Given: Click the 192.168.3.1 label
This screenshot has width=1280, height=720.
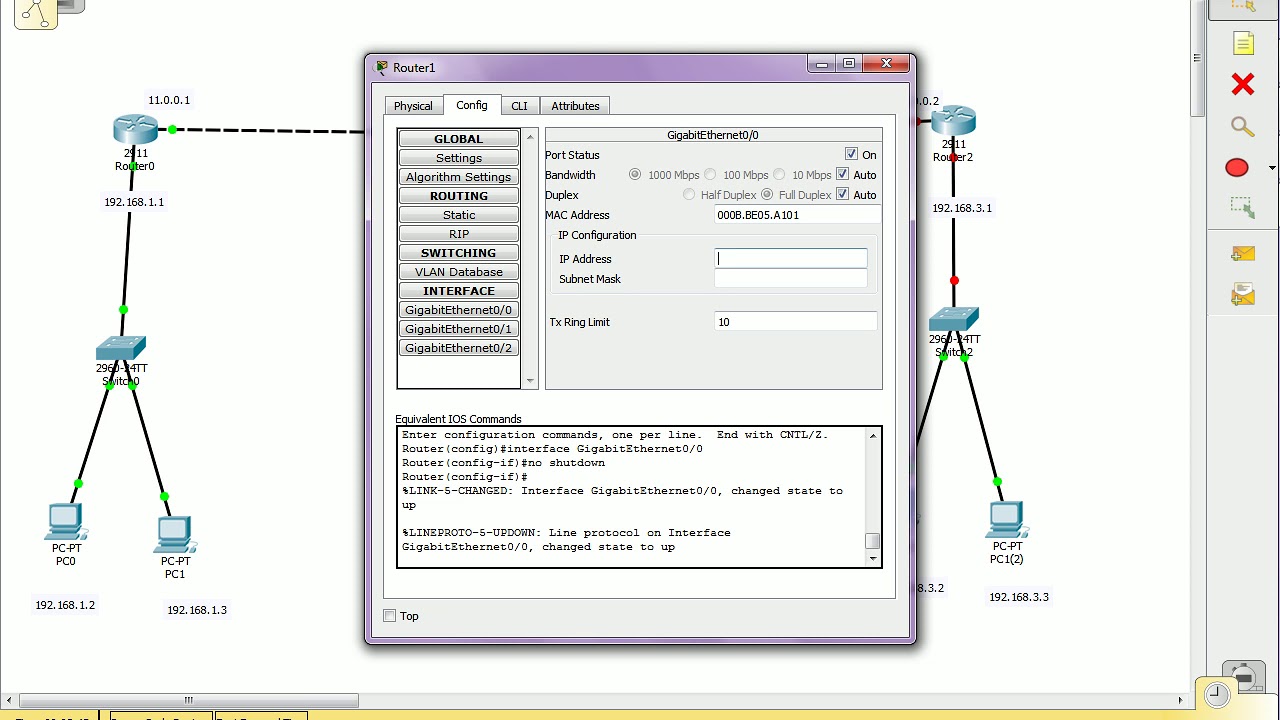Looking at the screenshot, I should [x=962, y=208].
